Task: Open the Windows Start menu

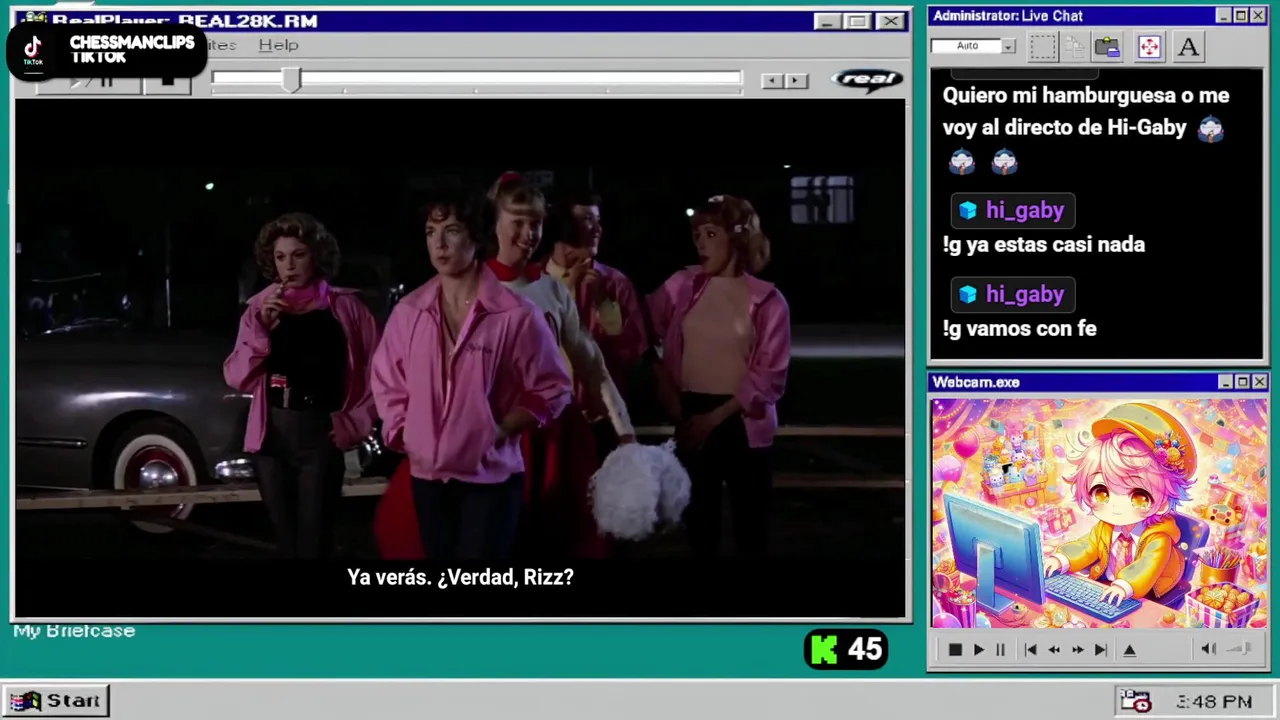Action: [55, 701]
